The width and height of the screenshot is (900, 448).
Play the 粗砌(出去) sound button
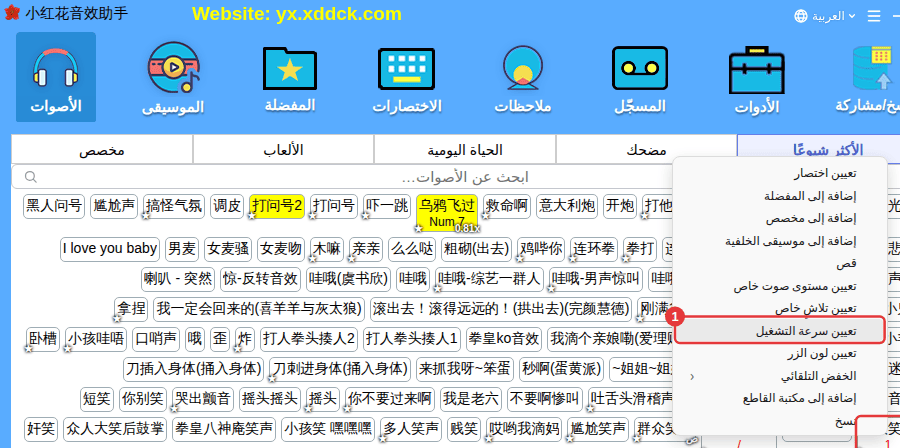476,249
